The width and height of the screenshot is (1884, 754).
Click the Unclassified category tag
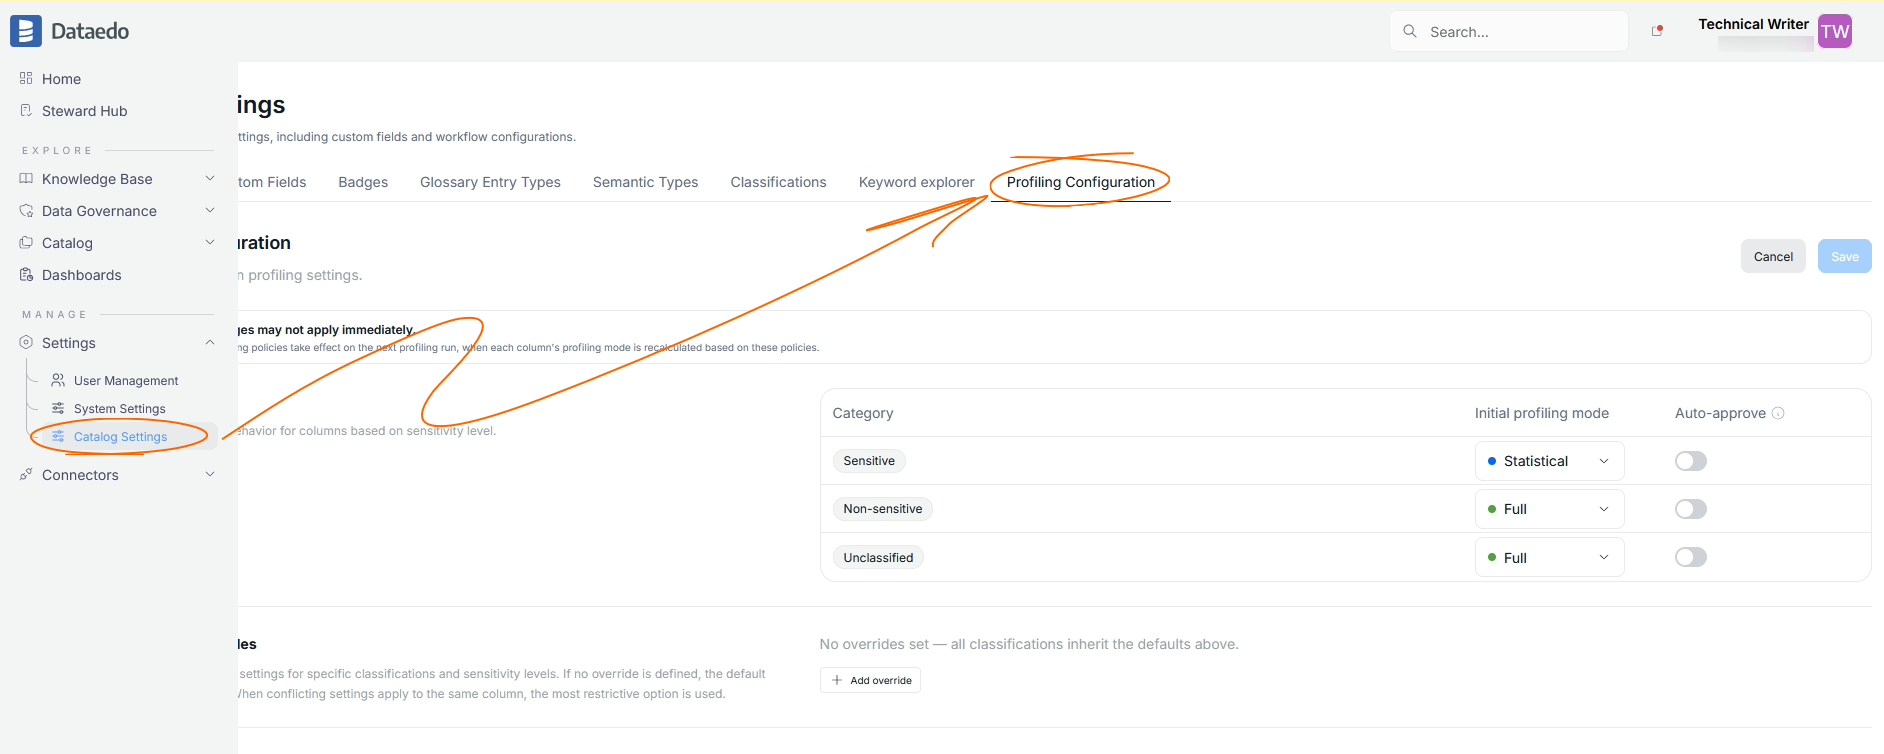coord(878,557)
